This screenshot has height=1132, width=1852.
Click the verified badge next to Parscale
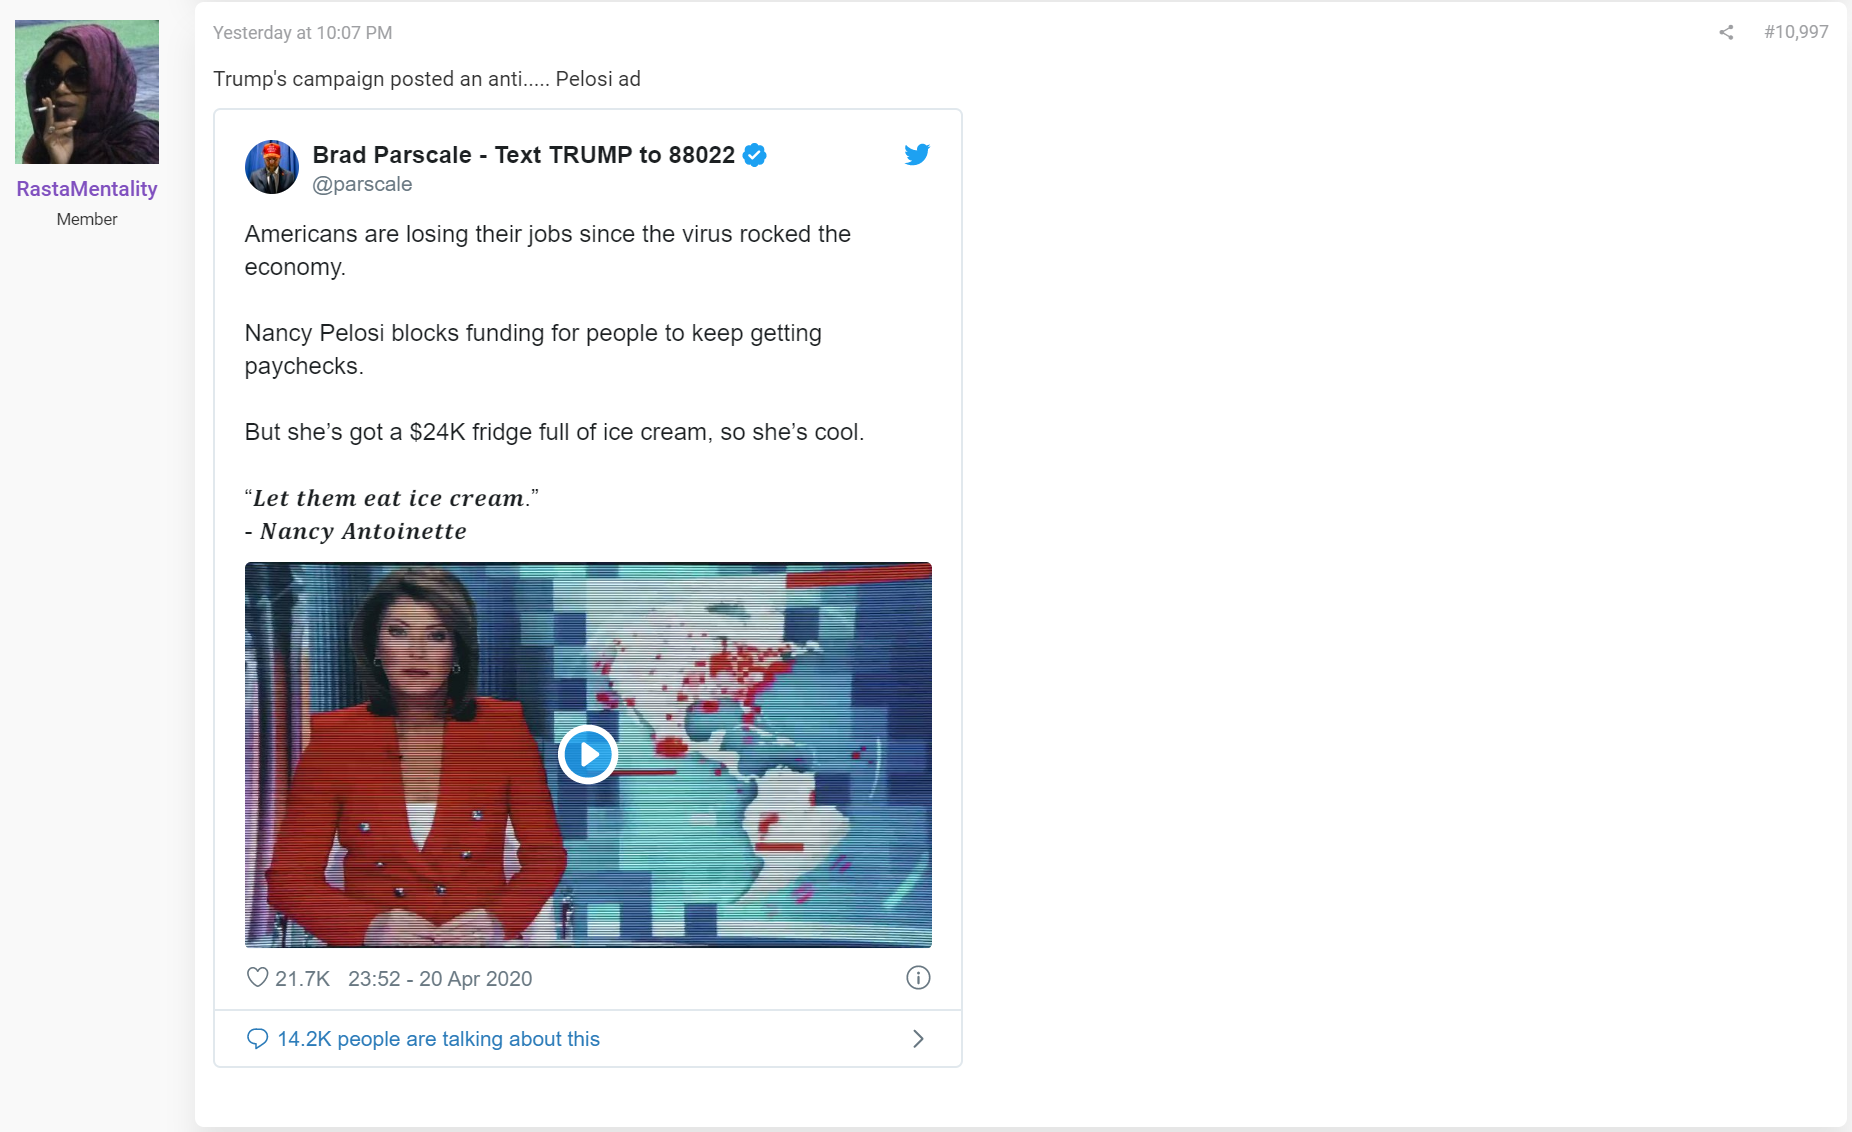(x=755, y=155)
